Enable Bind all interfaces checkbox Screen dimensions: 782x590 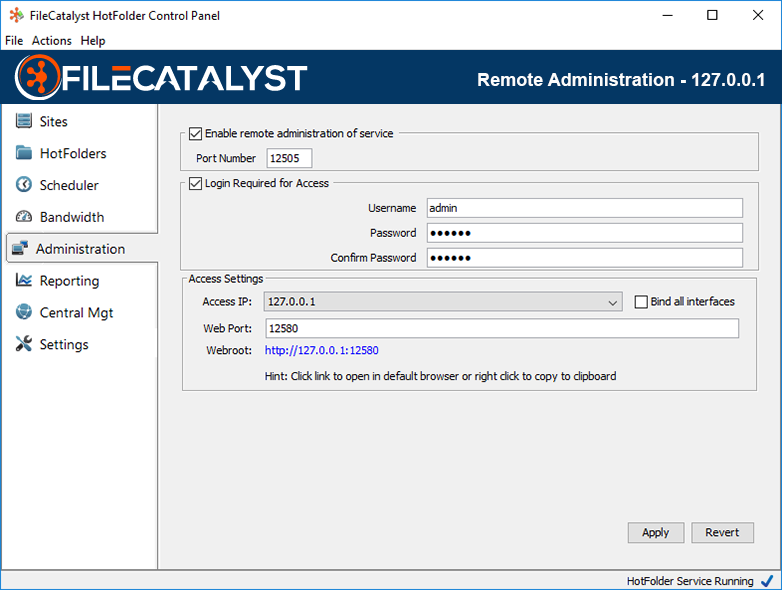click(x=642, y=302)
